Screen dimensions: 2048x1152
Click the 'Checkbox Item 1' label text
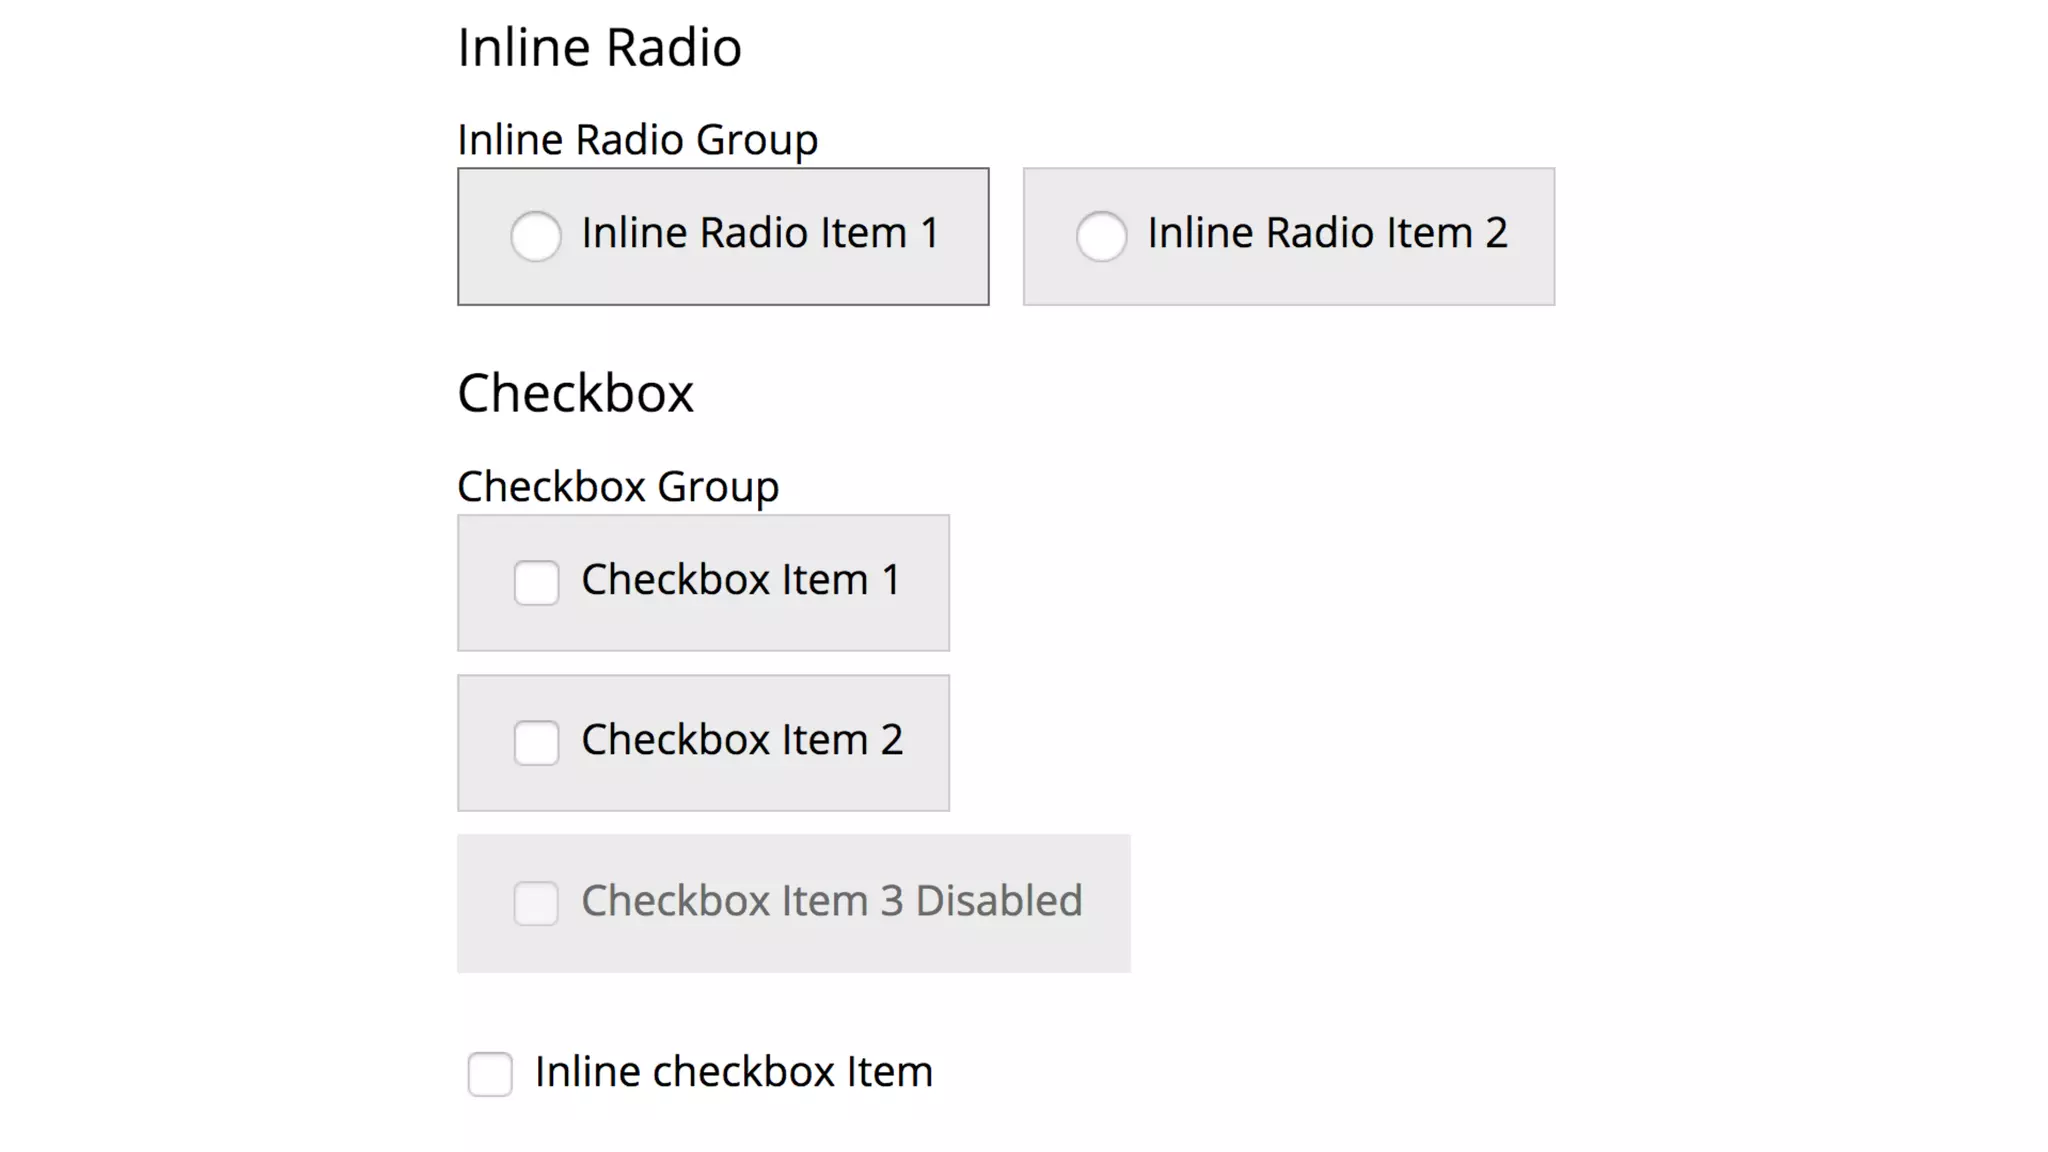pyautogui.click(x=741, y=580)
